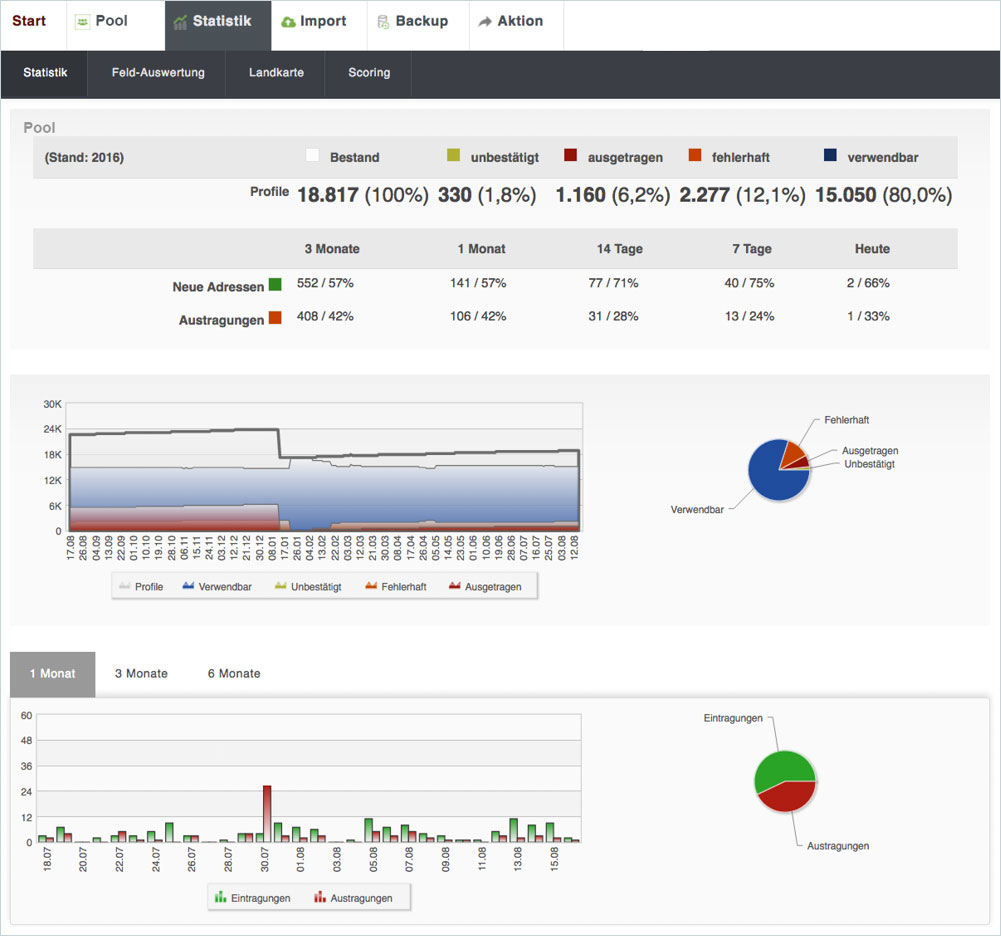Click the Backup icon in top navigation
The image size is (1001, 936).
(x=383, y=22)
